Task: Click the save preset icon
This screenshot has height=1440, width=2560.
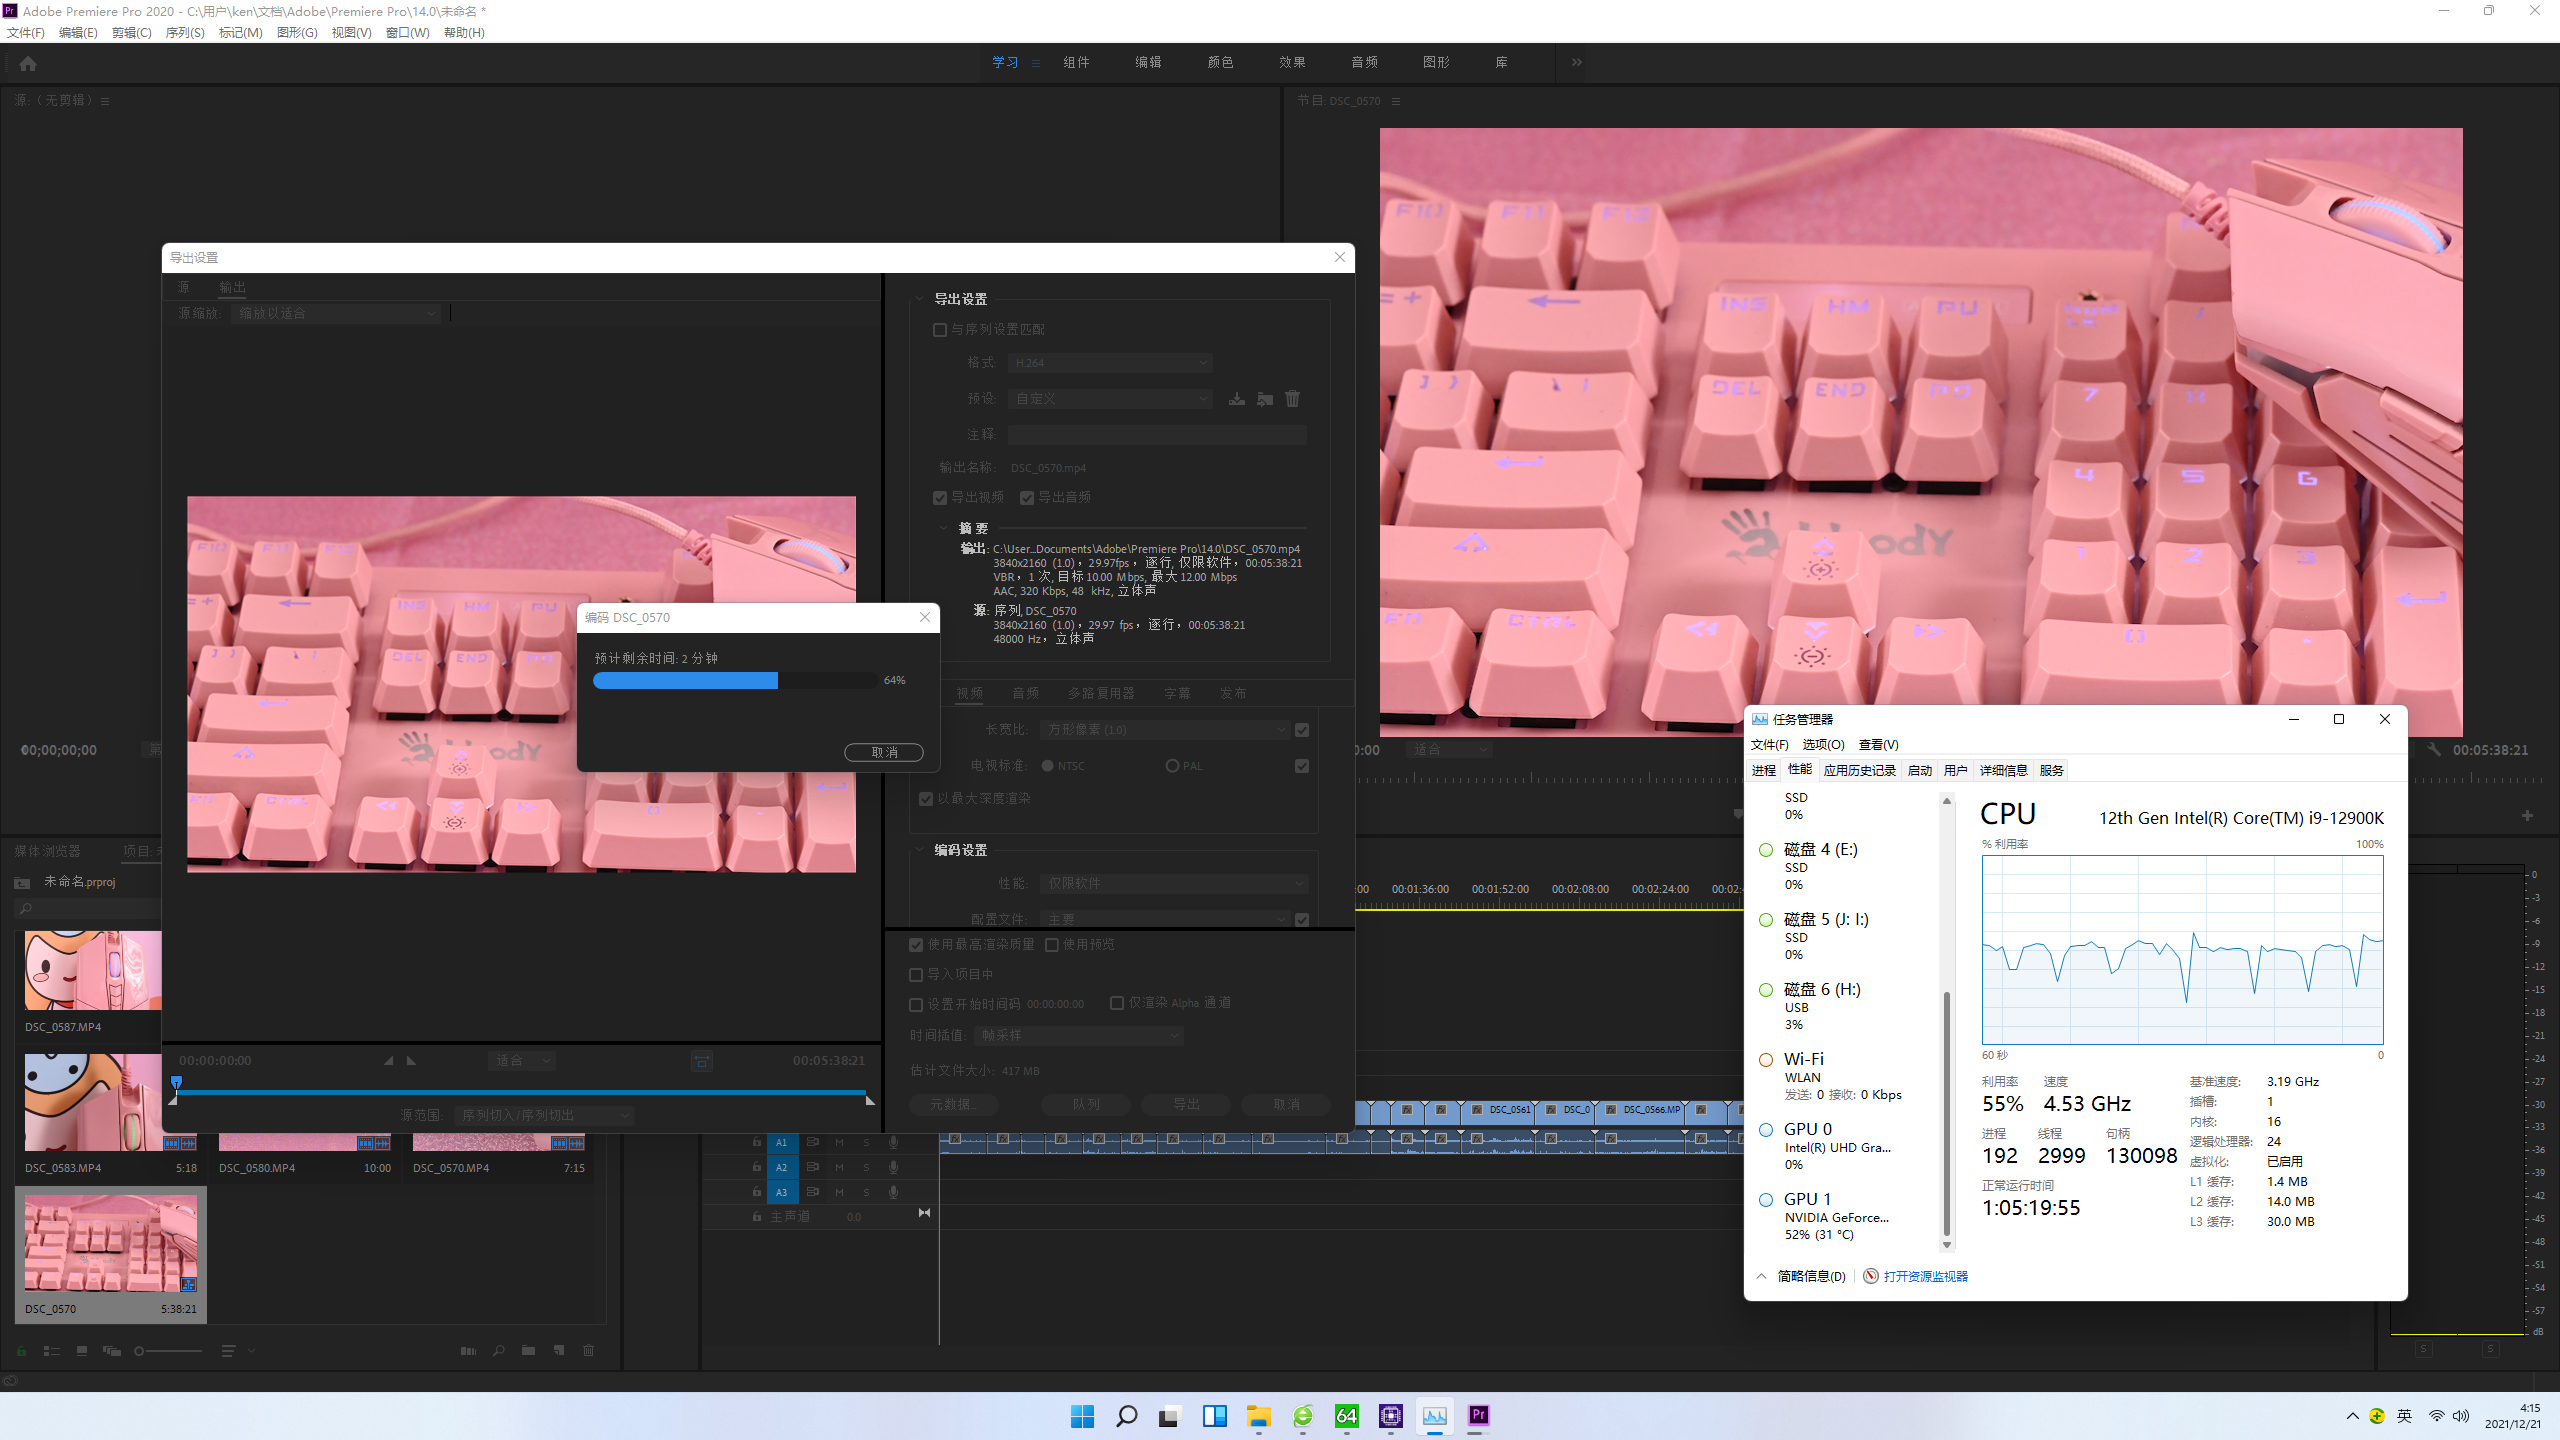Action: (1237, 399)
